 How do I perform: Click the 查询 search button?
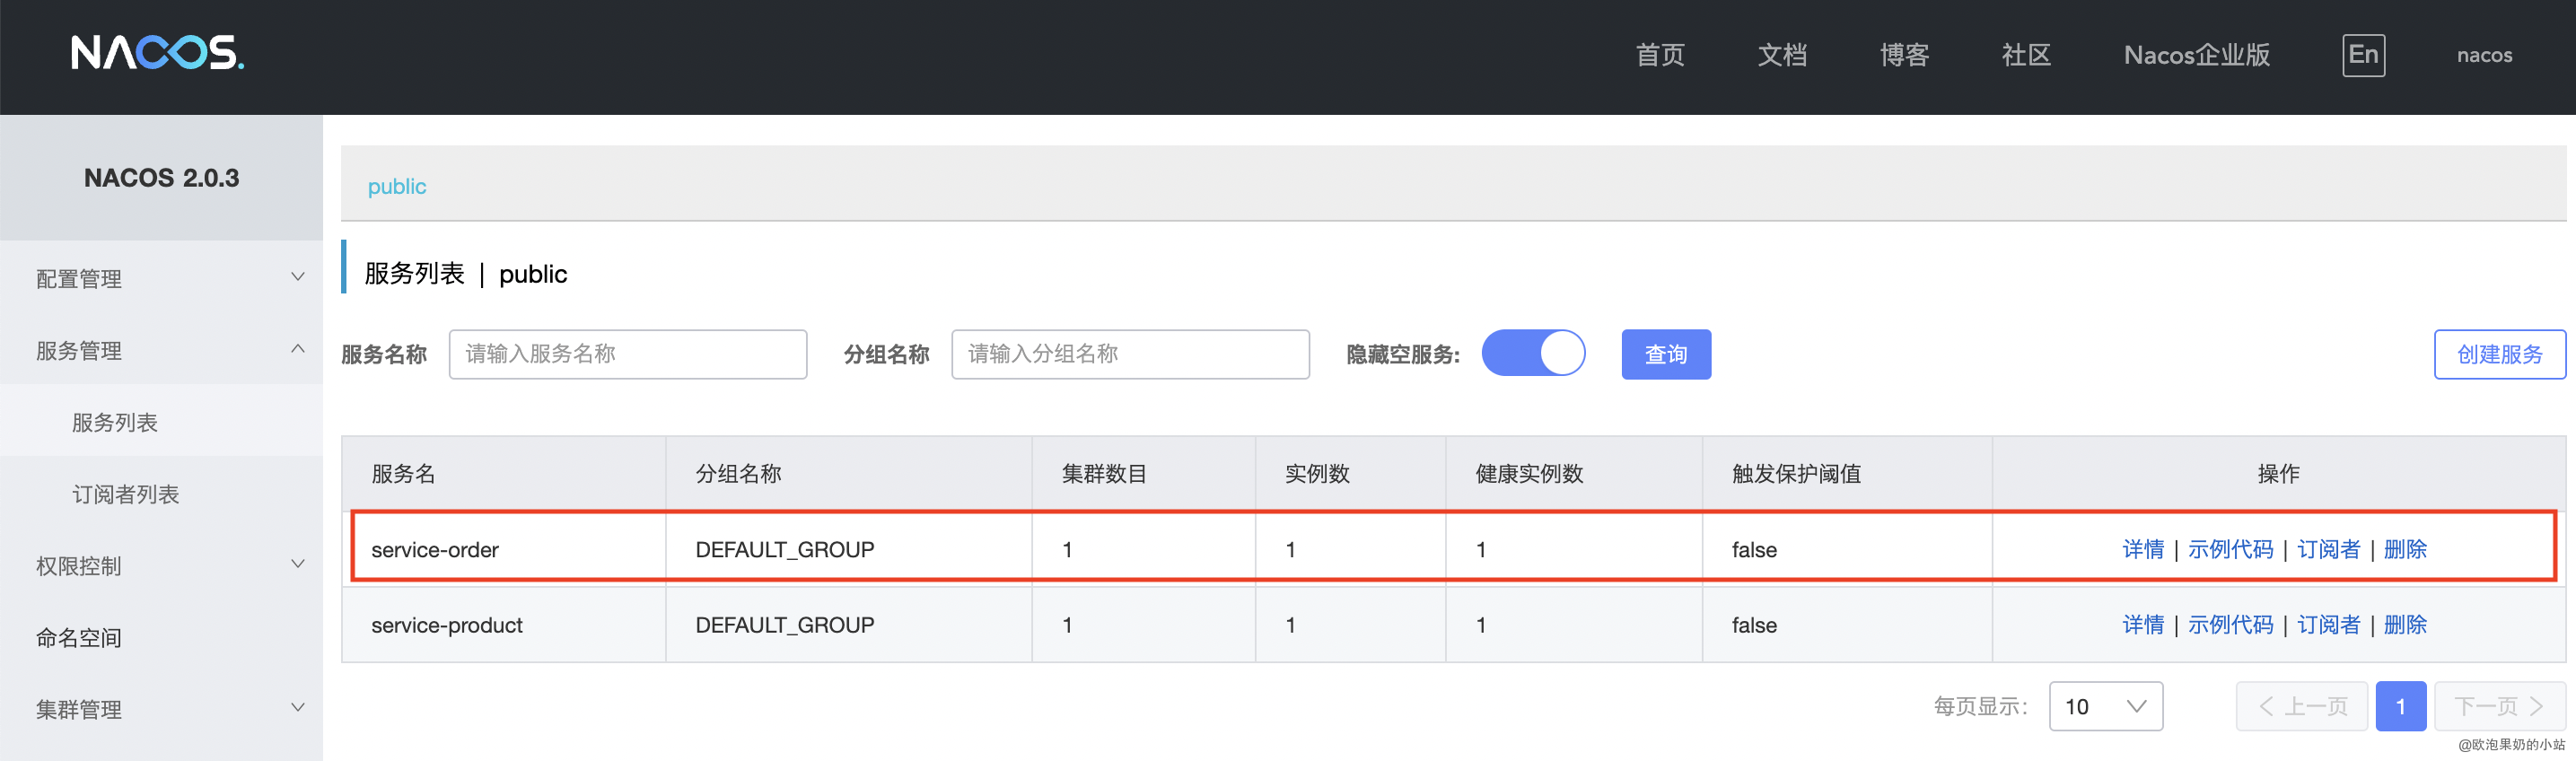(x=1666, y=354)
